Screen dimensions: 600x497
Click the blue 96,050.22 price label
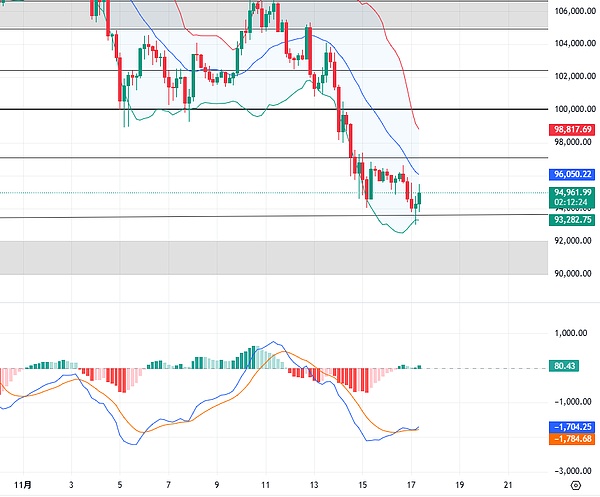(572, 174)
